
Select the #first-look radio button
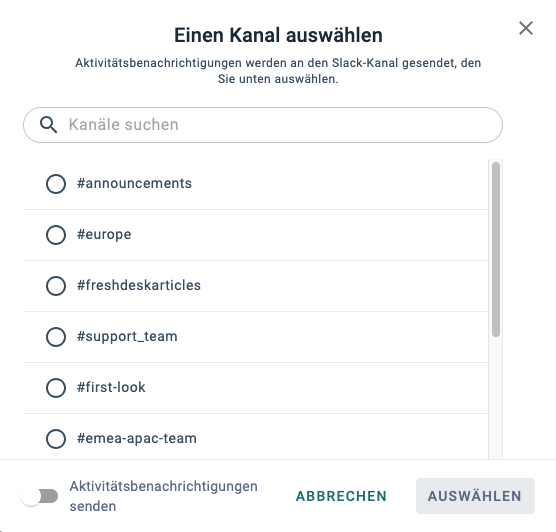click(56, 388)
